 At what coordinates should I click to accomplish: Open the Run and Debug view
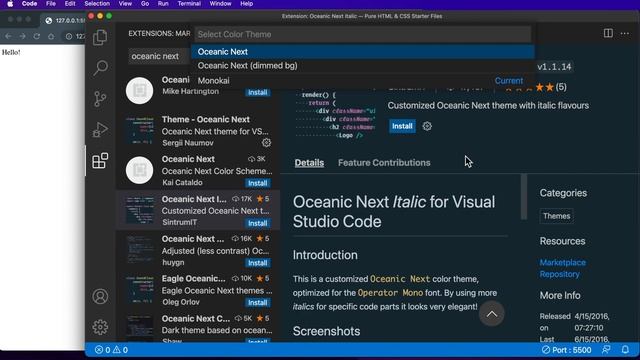pos(100,130)
